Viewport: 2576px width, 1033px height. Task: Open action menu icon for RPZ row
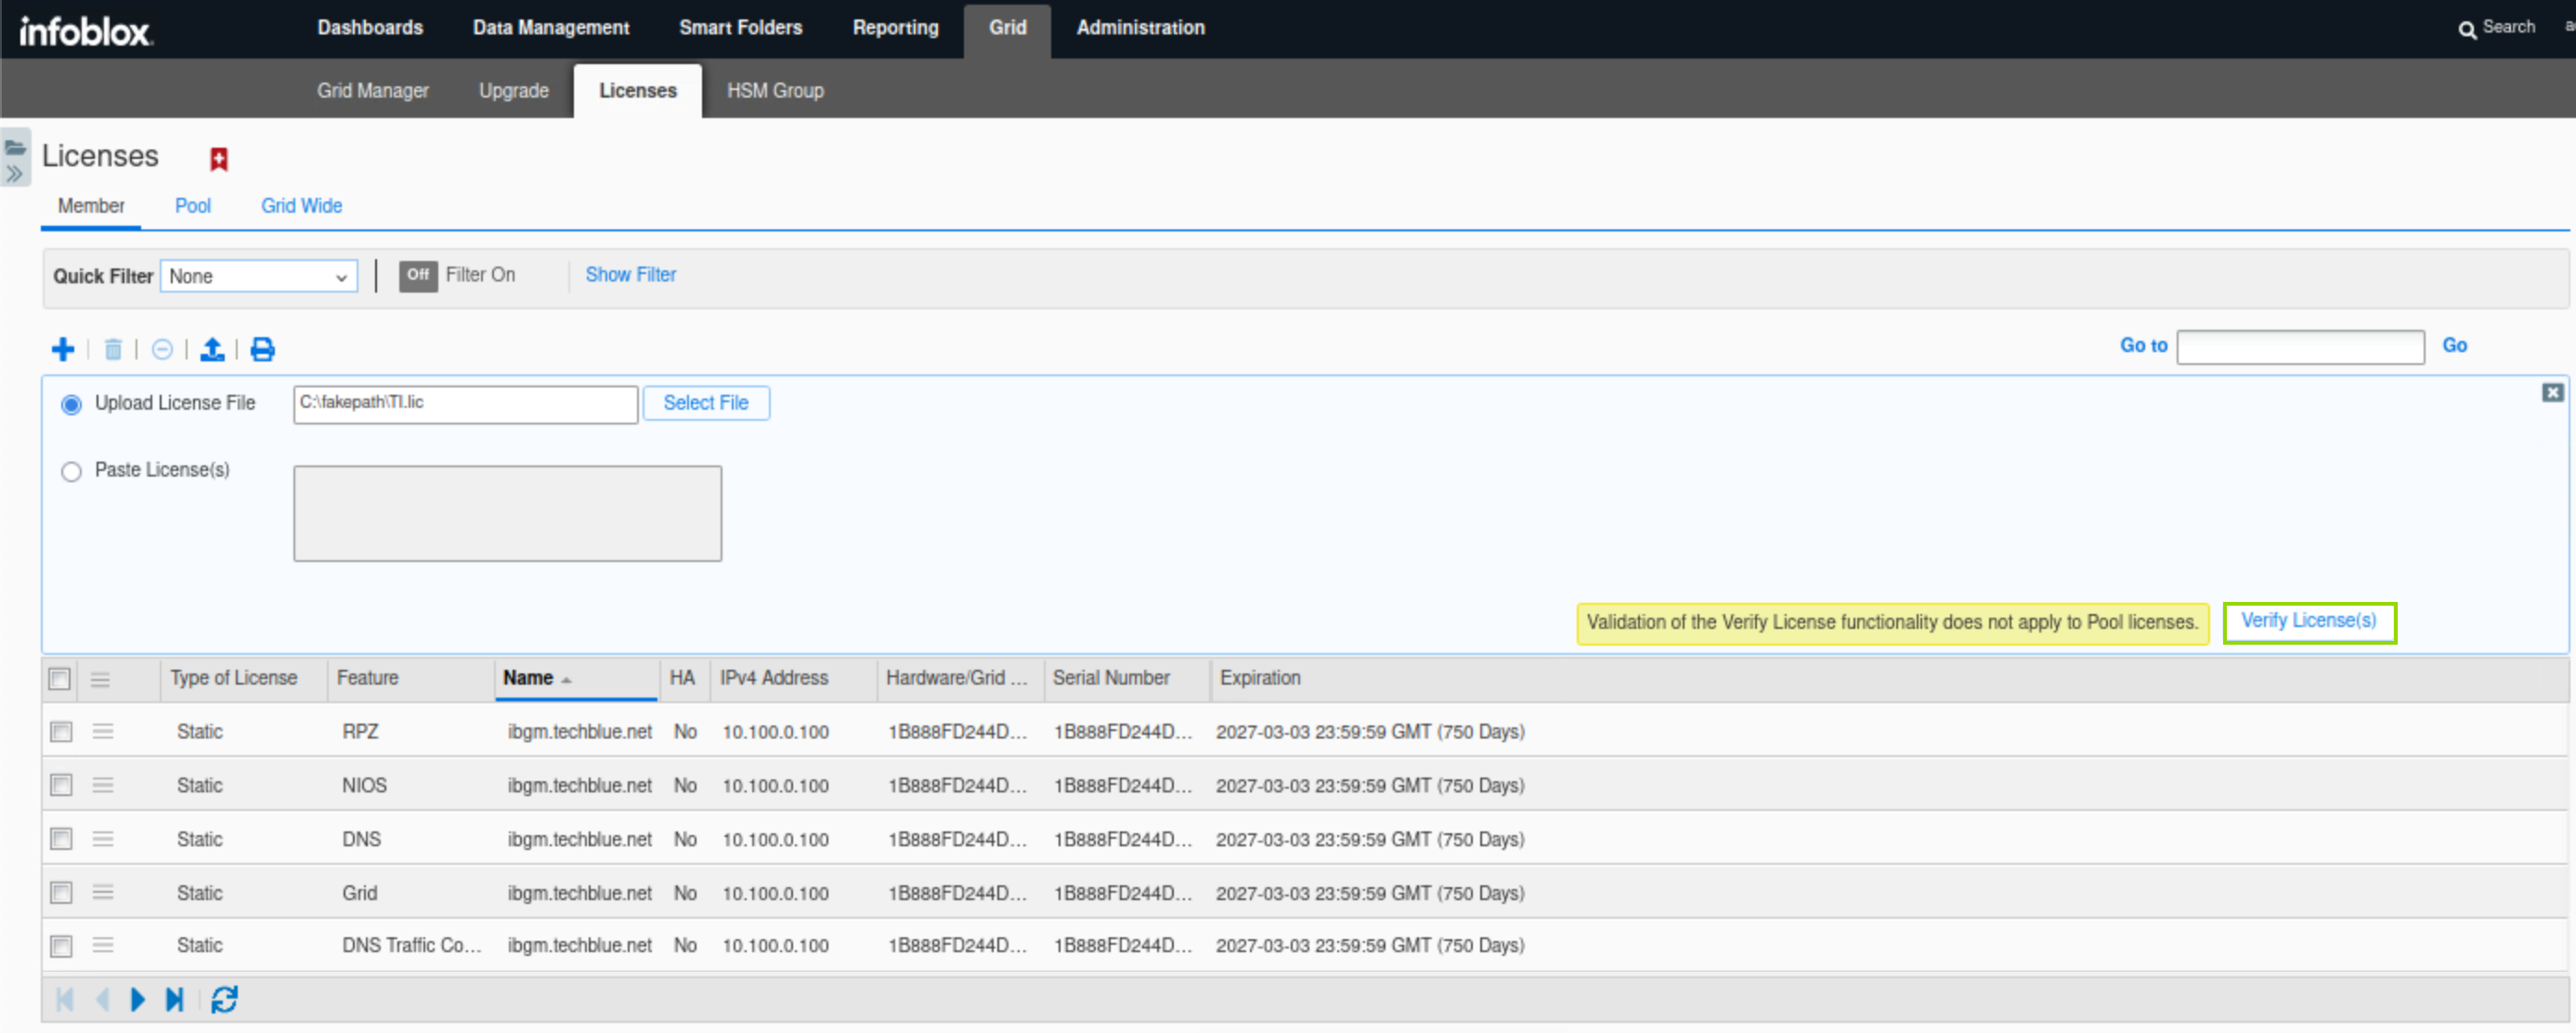coord(103,731)
